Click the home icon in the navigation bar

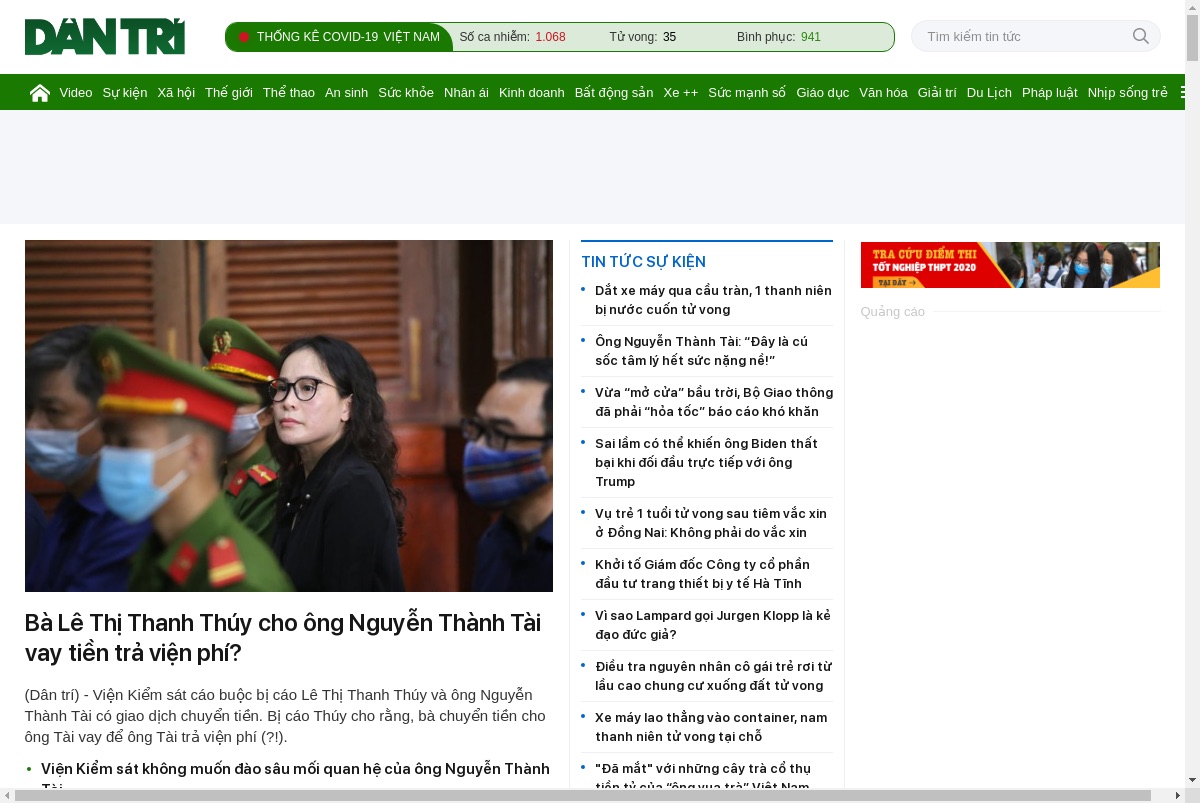click(x=40, y=93)
